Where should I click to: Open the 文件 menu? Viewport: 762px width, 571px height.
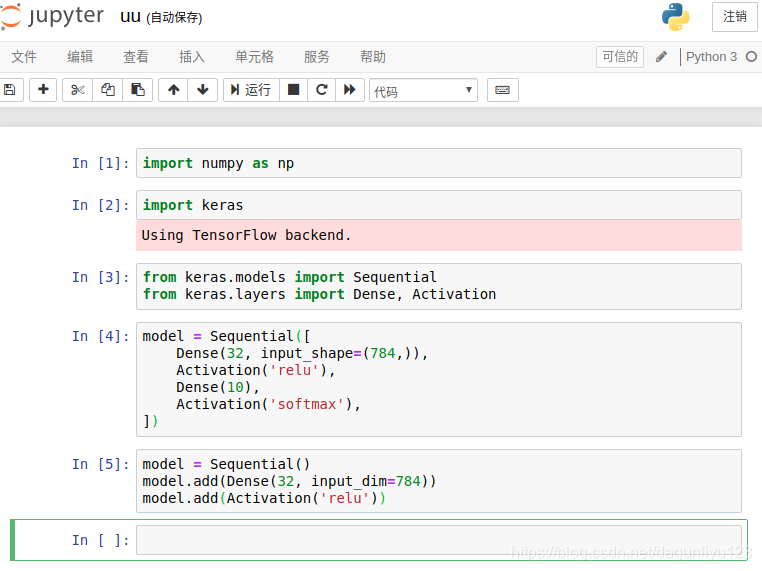(24, 57)
